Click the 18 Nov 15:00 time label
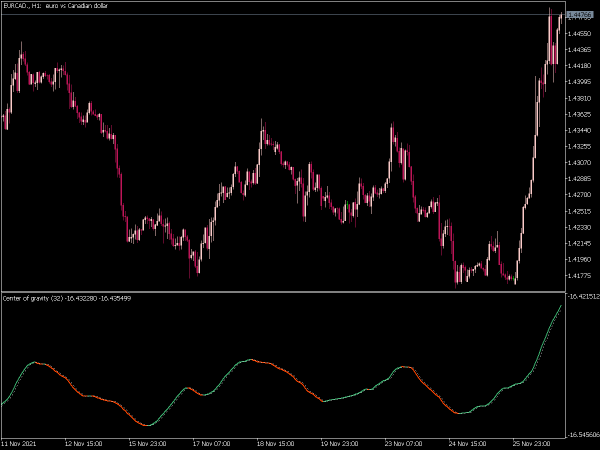 [276, 443]
